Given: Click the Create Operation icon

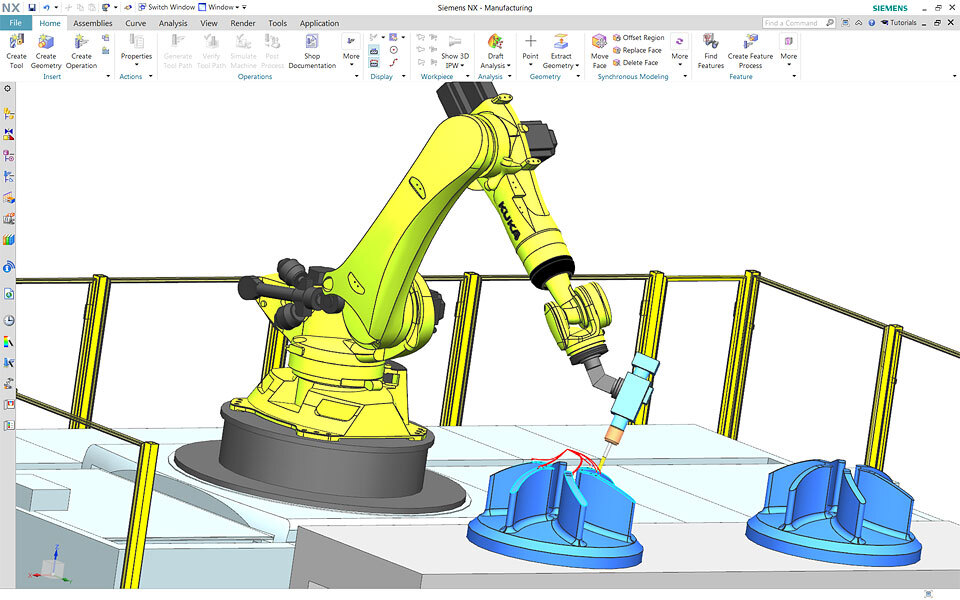Looking at the screenshot, I should click(81, 42).
